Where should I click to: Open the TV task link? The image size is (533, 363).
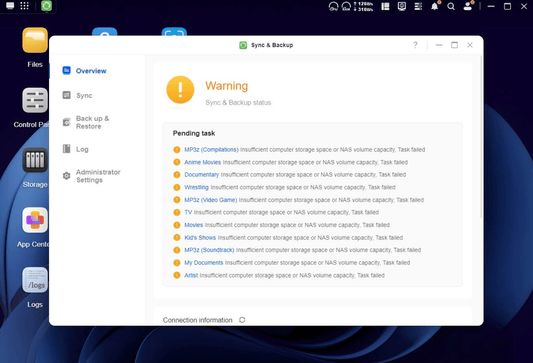pos(188,212)
